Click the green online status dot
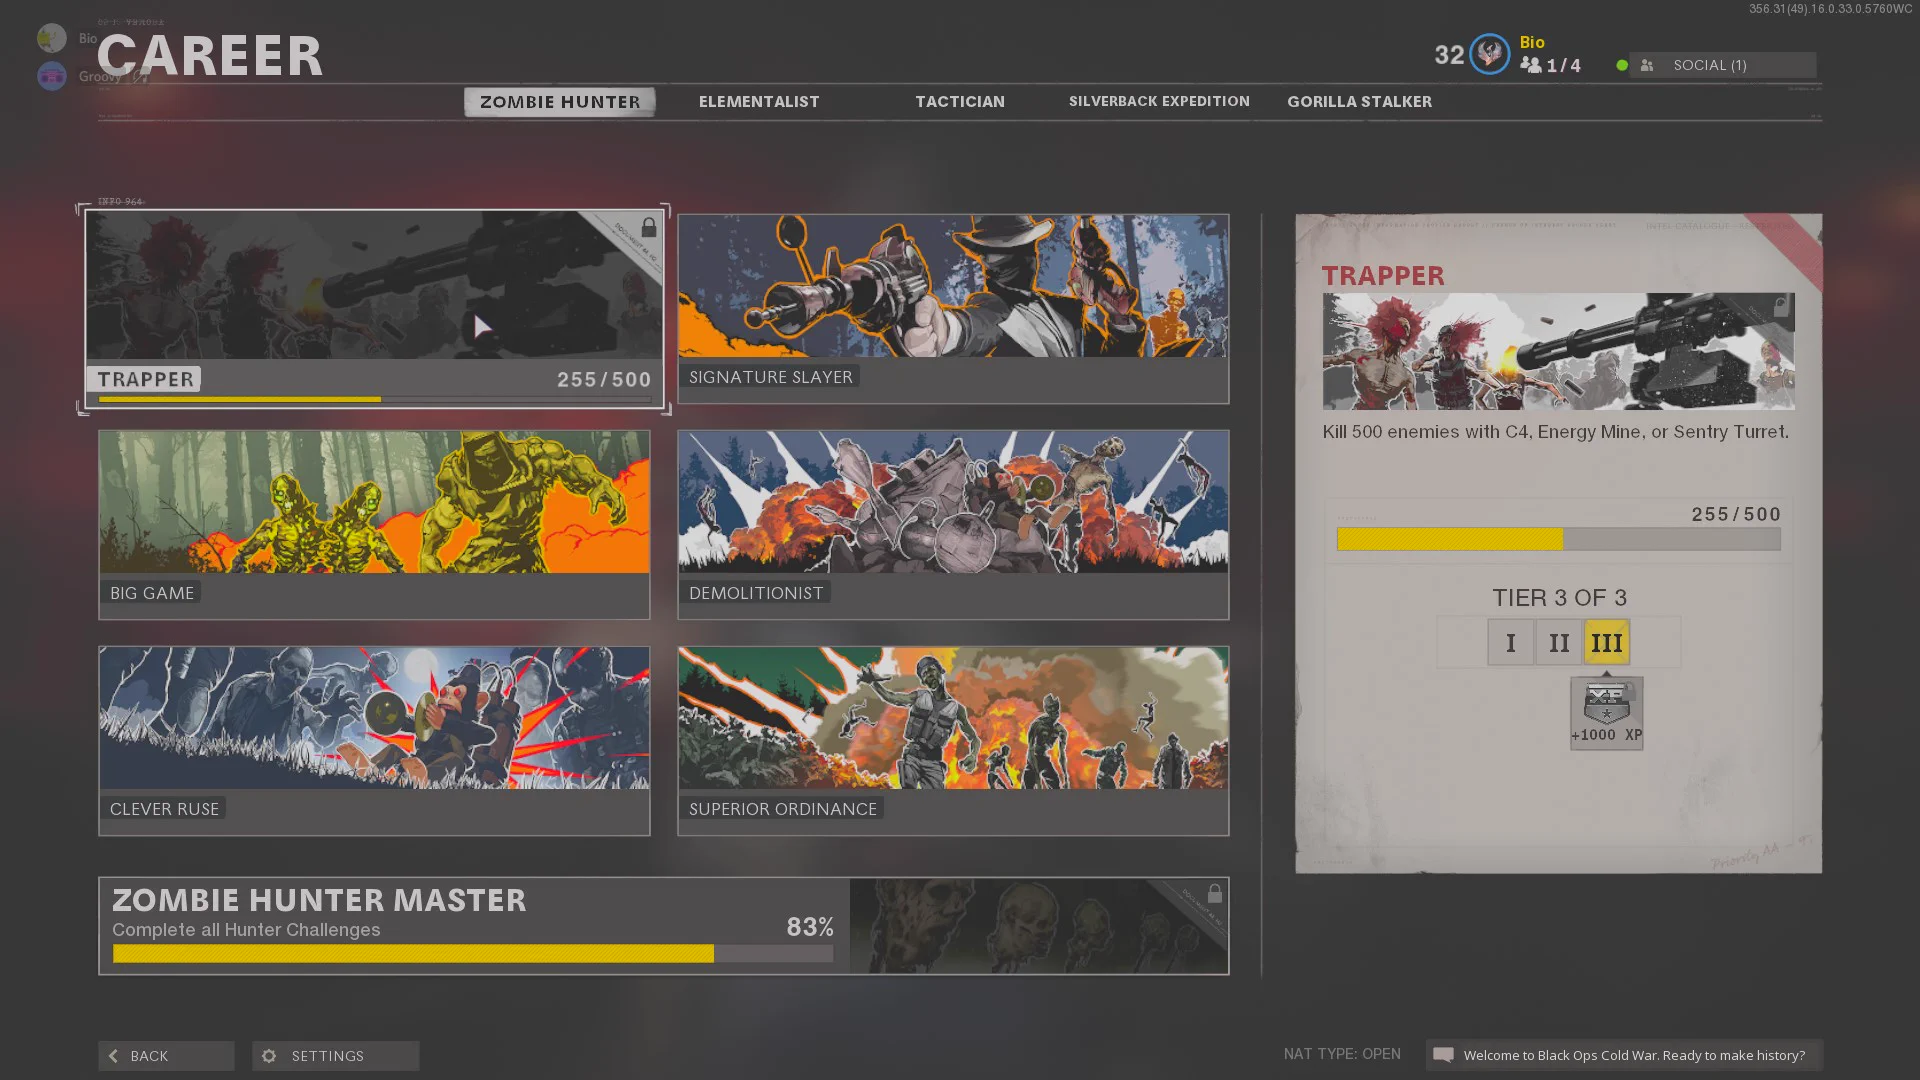Screen dimensions: 1920x1080 point(1622,65)
